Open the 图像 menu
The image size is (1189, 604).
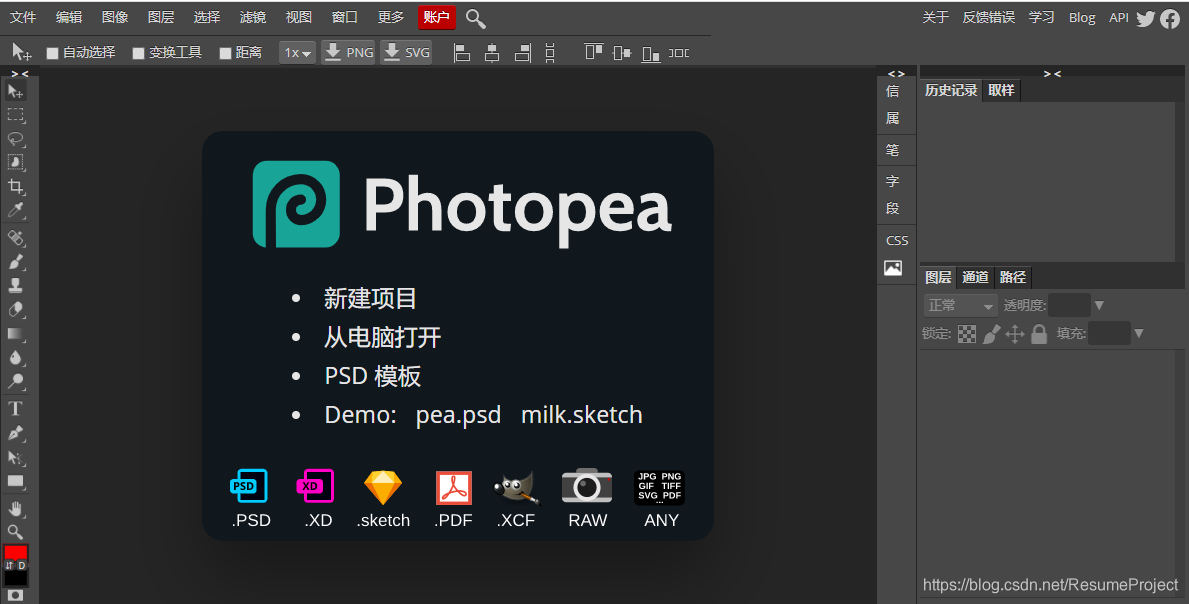click(115, 17)
